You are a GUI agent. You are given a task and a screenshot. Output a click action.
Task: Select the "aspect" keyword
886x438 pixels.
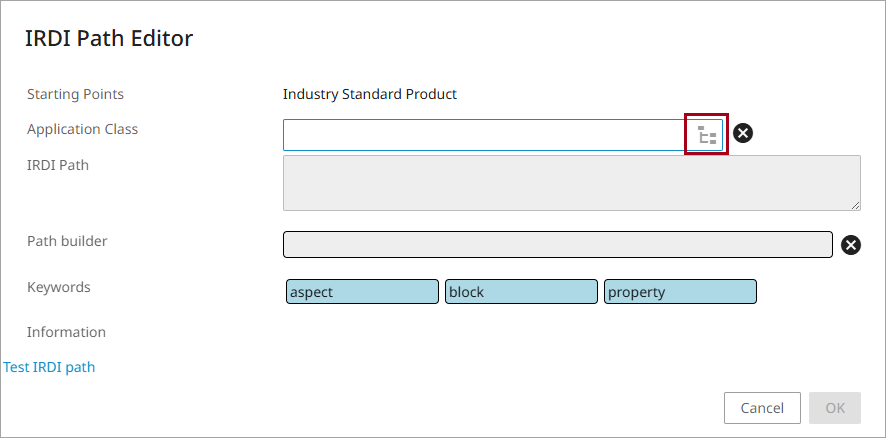(x=362, y=292)
